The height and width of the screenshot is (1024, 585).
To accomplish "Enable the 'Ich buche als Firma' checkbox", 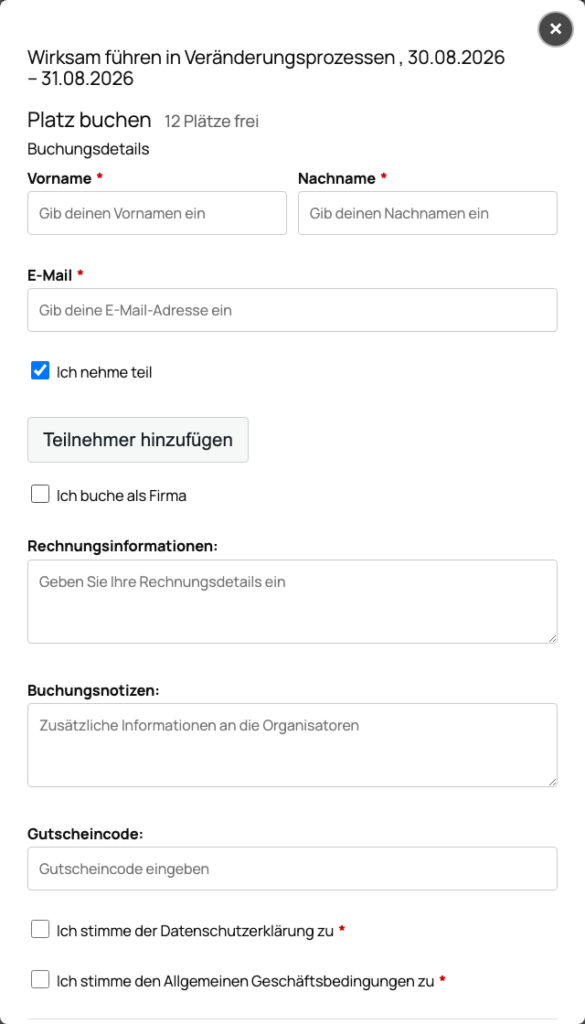I will click(40, 494).
